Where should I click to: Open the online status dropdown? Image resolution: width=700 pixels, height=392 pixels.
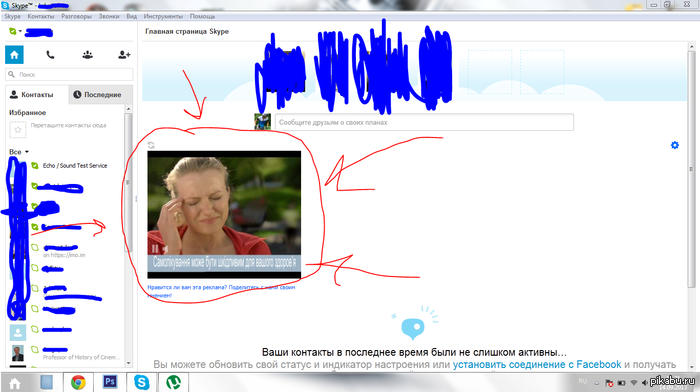15,31
